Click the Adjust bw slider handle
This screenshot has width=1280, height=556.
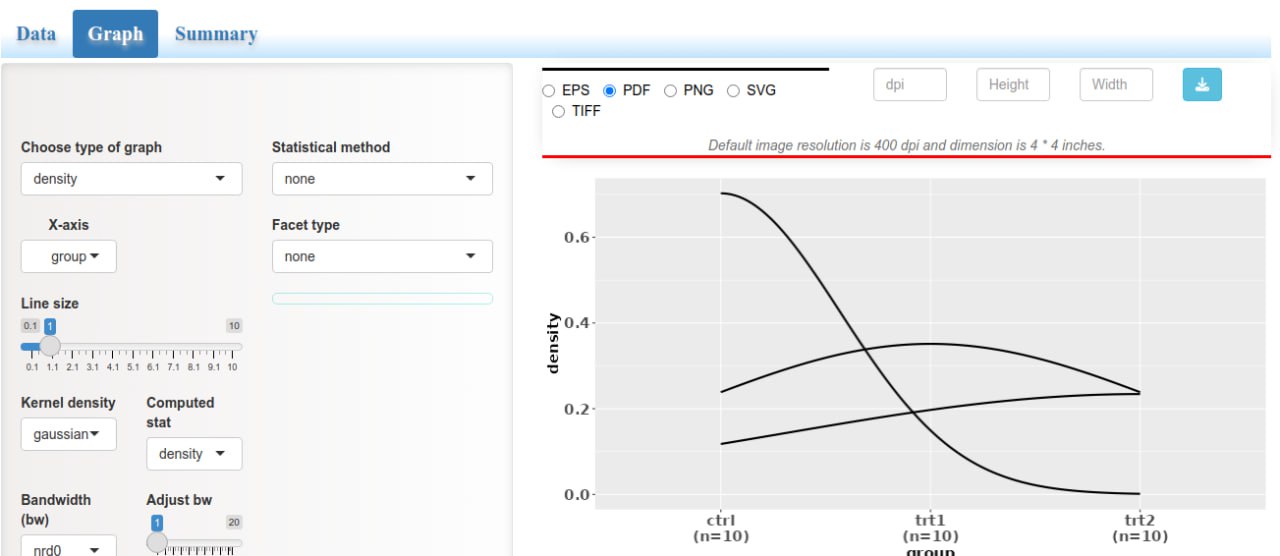point(157,542)
